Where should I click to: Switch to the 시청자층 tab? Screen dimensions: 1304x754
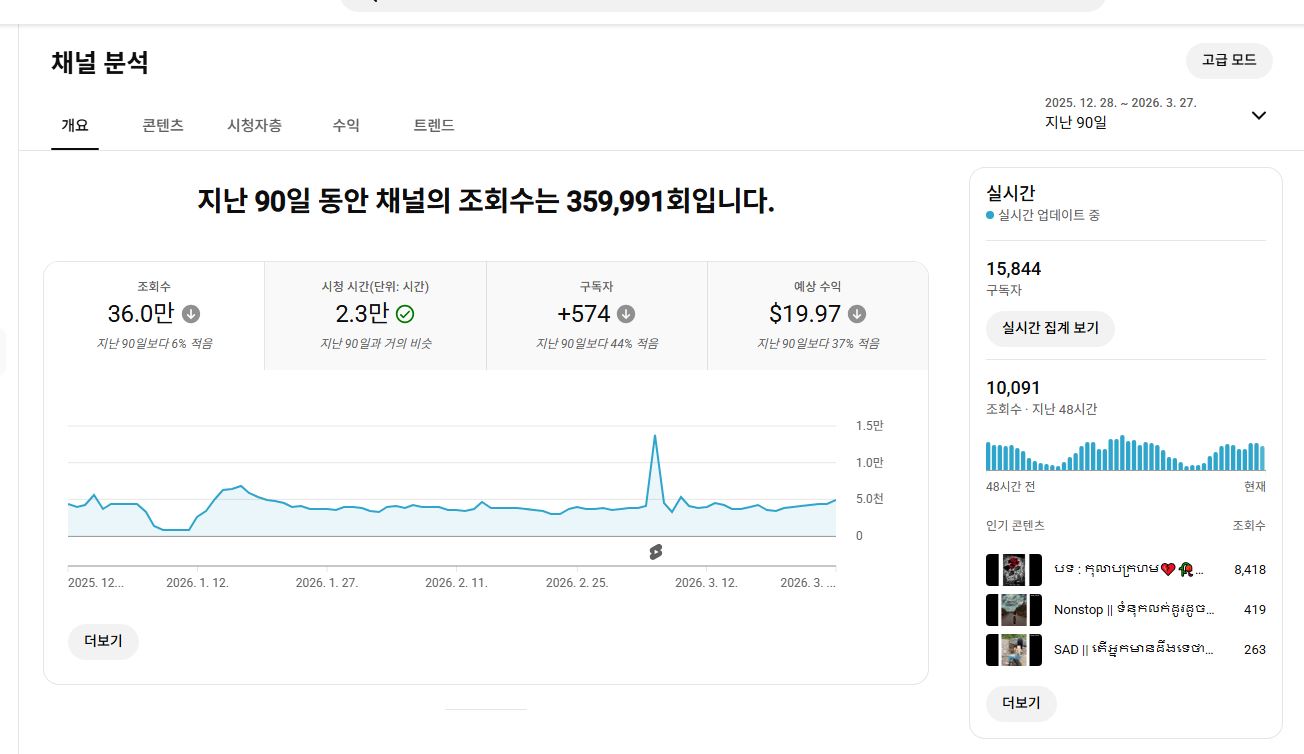point(254,126)
